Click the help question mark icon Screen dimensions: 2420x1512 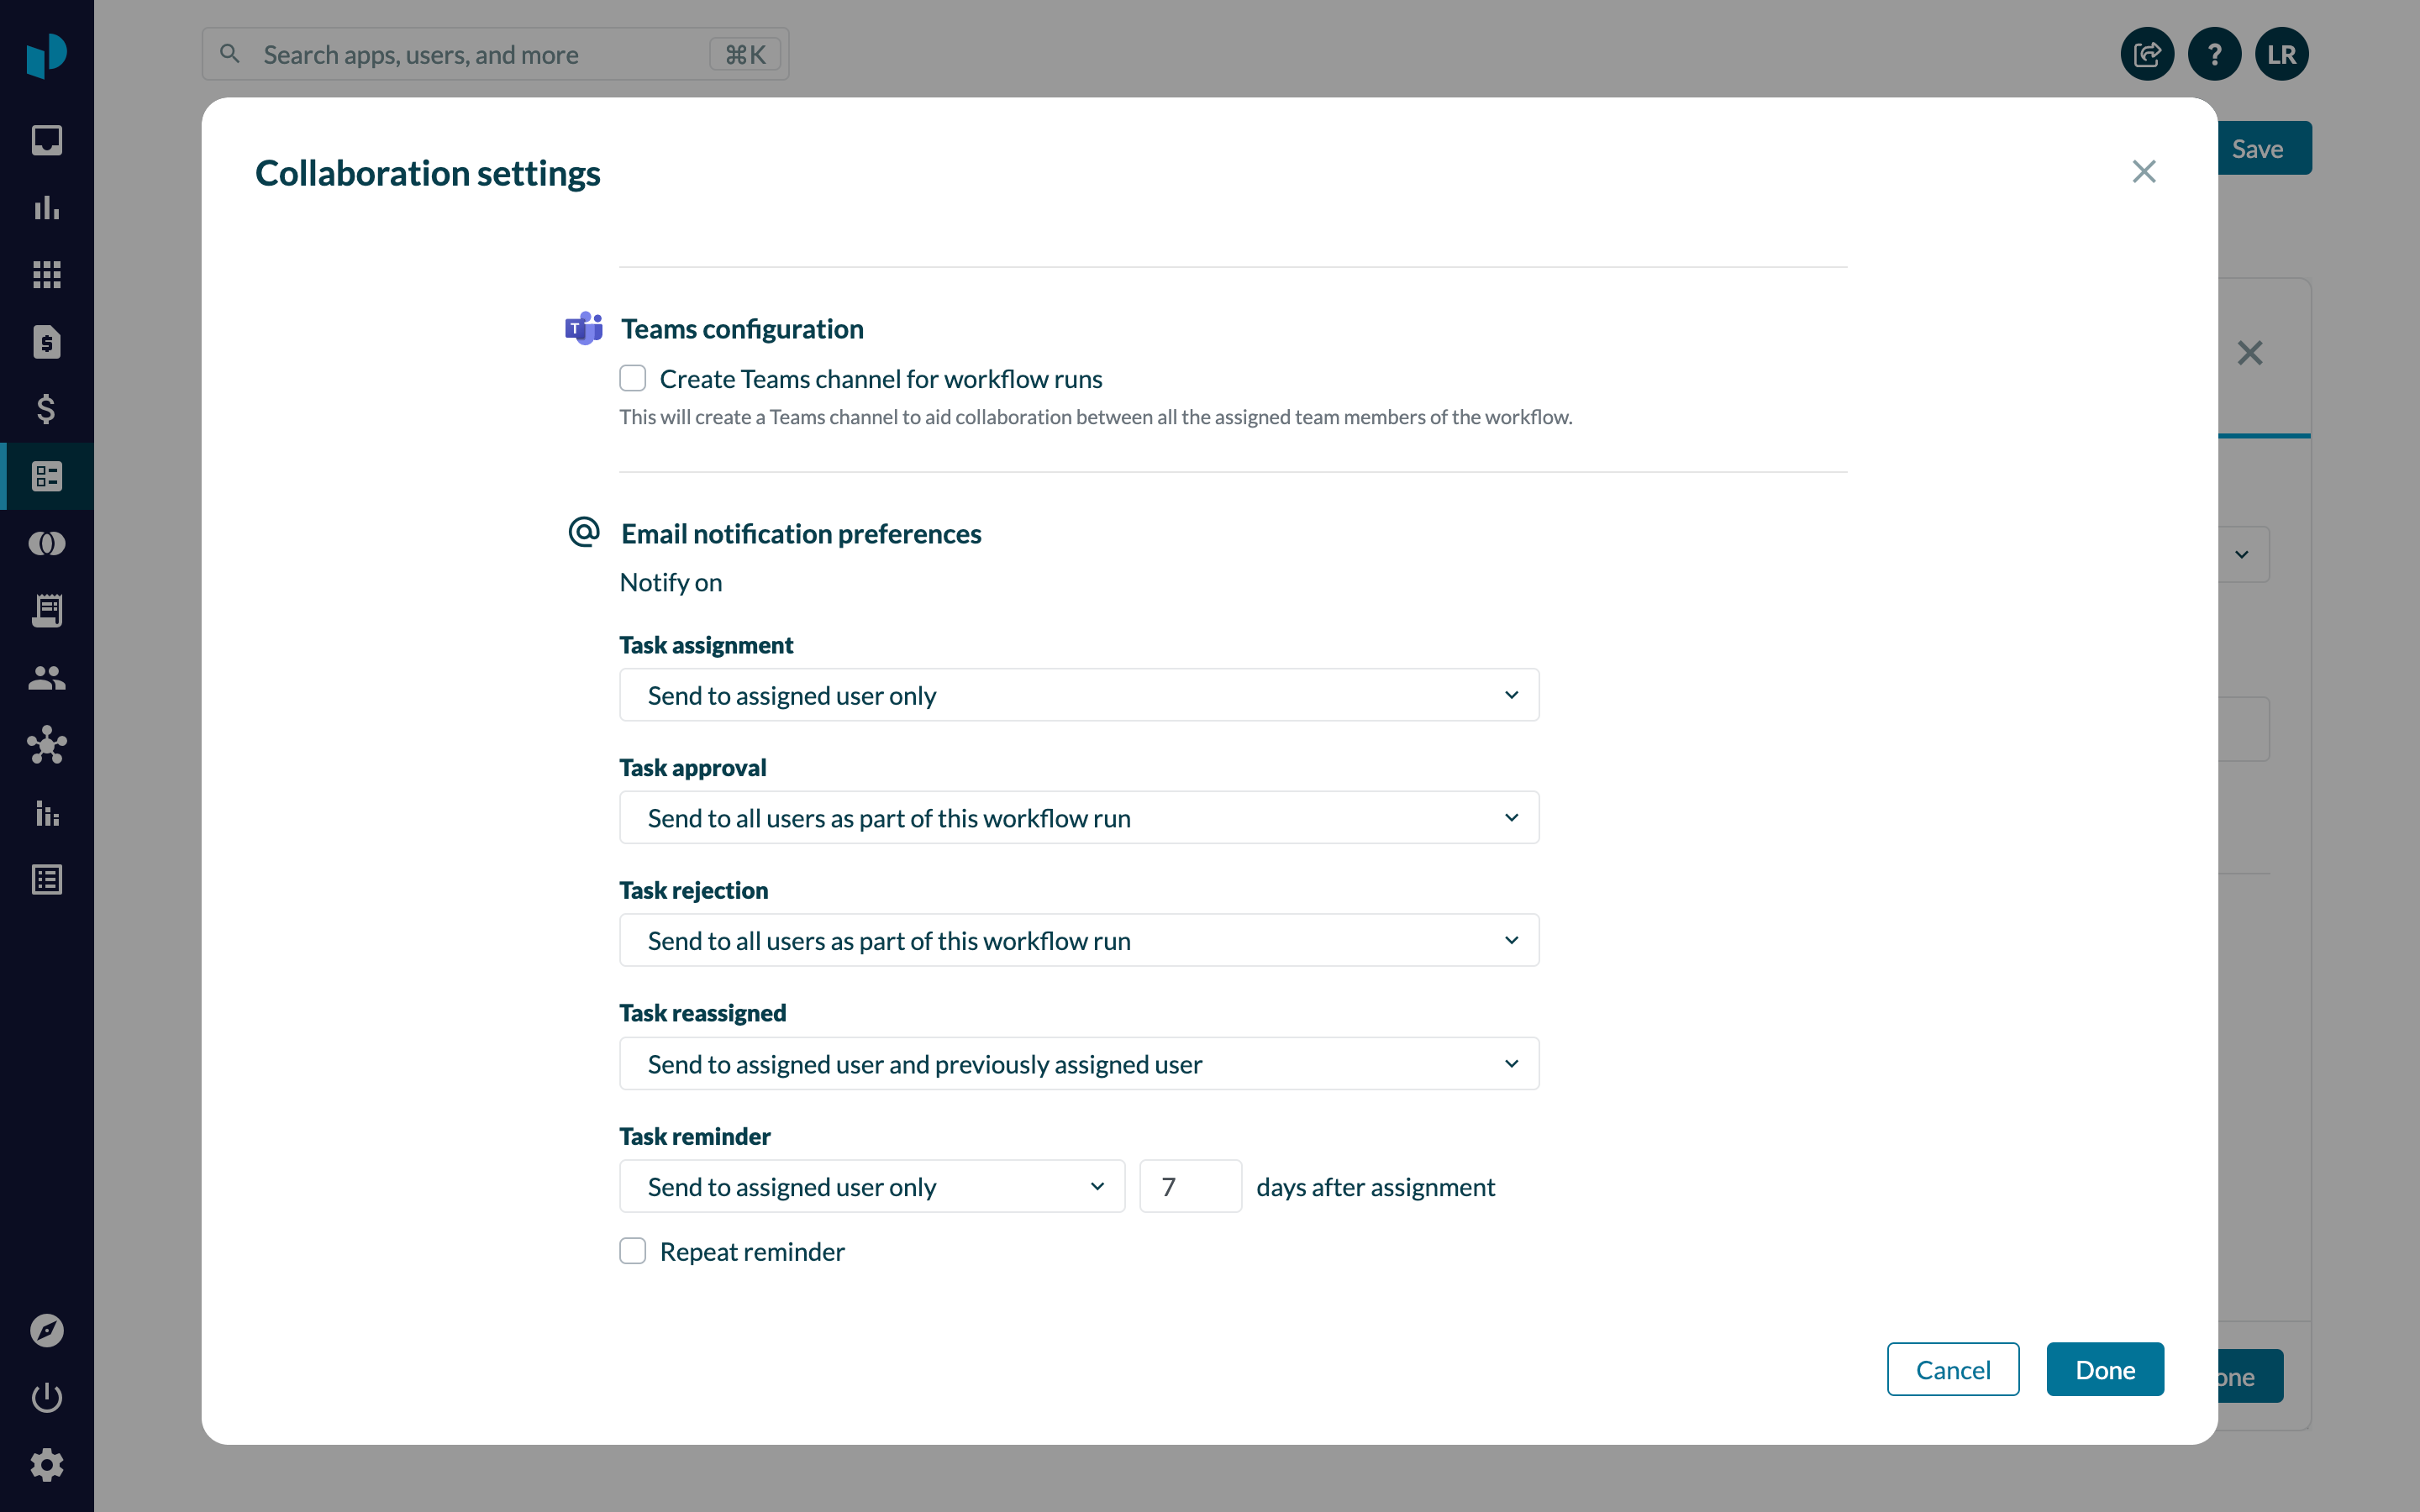click(x=2214, y=54)
